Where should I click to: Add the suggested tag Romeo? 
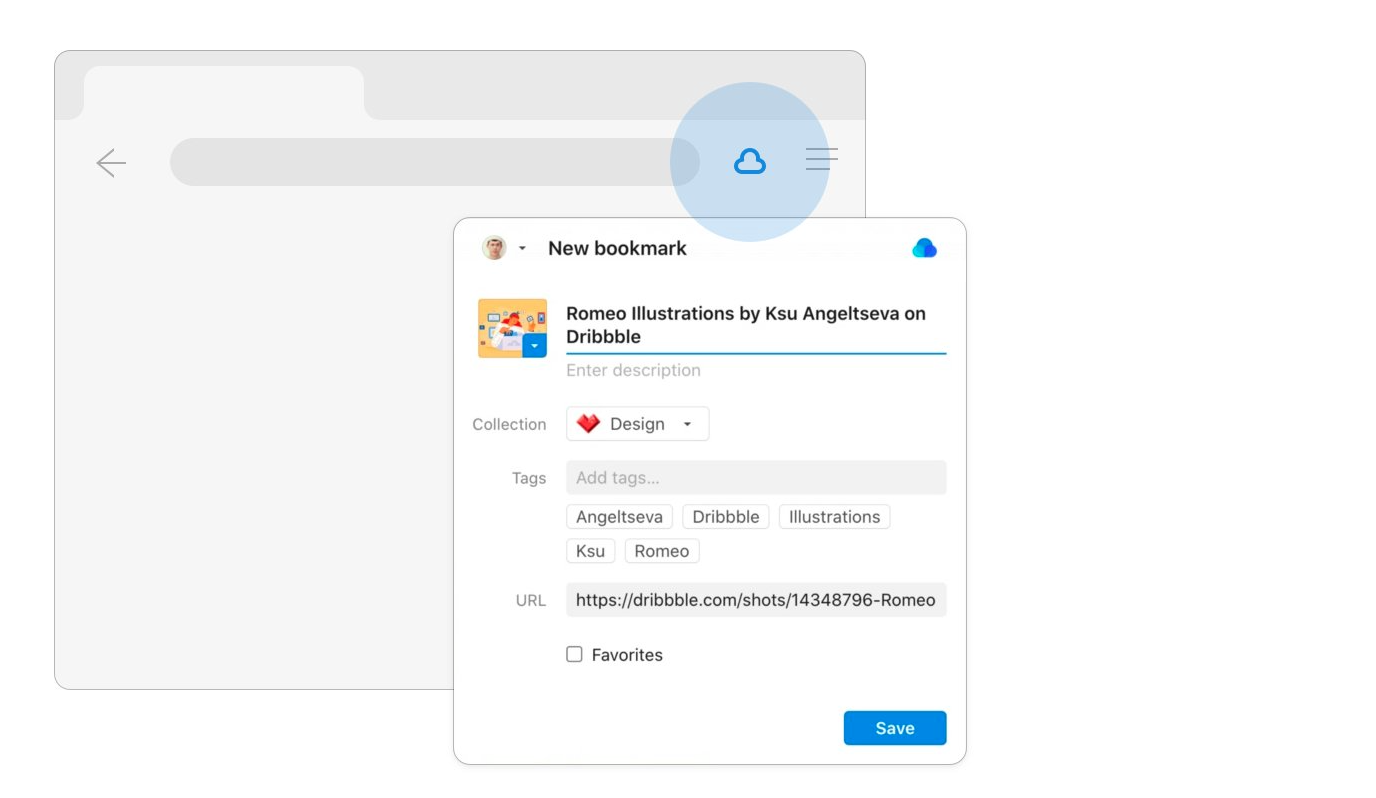662,551
